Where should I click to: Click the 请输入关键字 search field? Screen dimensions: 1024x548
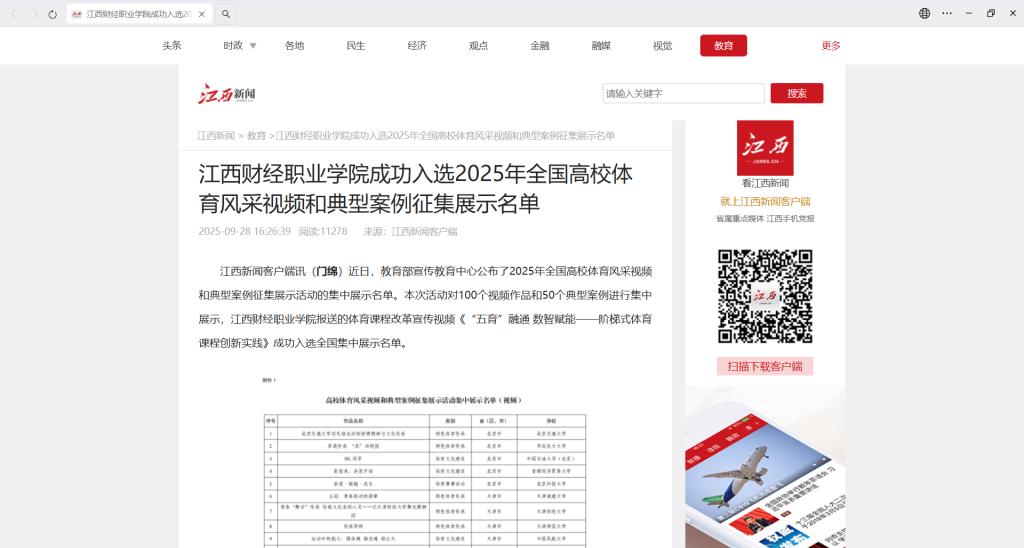(683, 93)
